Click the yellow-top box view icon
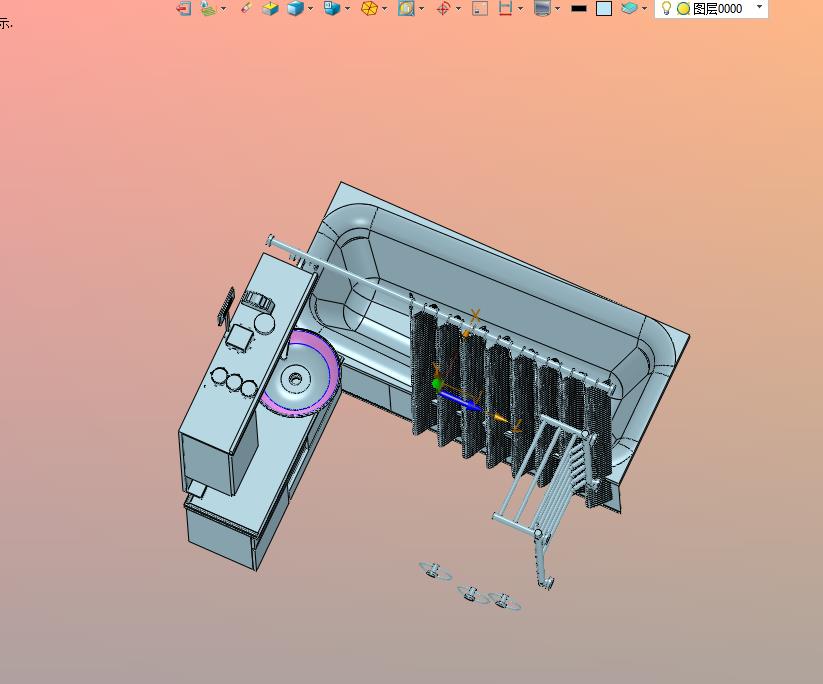 click(x=270, y=8)
